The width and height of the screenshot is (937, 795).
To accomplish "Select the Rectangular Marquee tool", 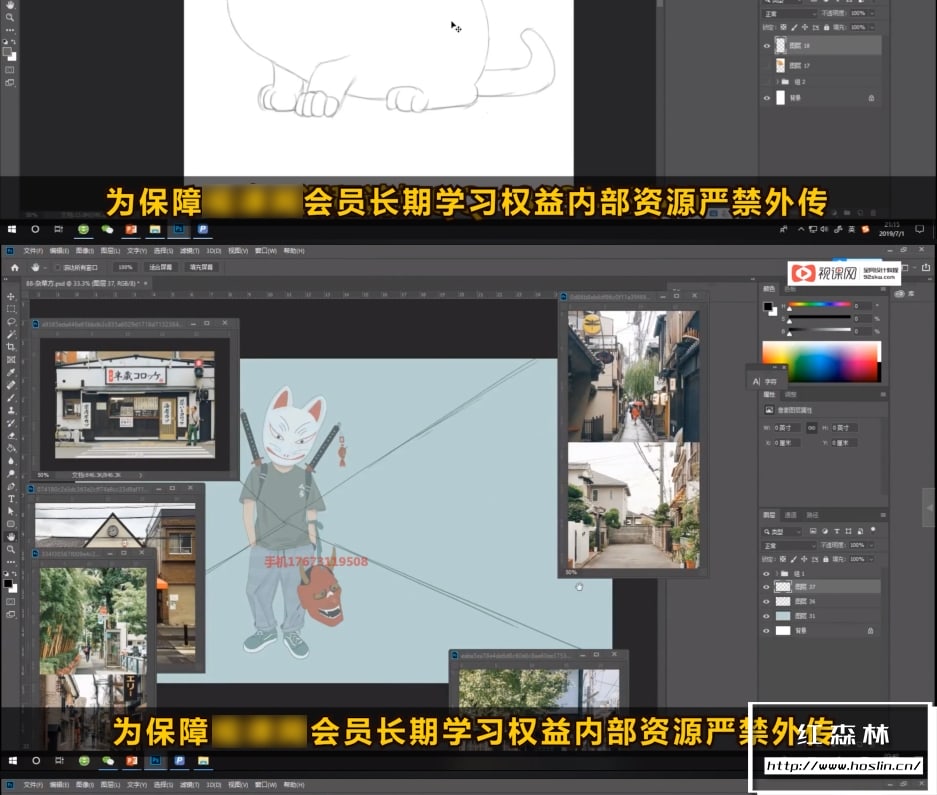I will coord(11,309).
